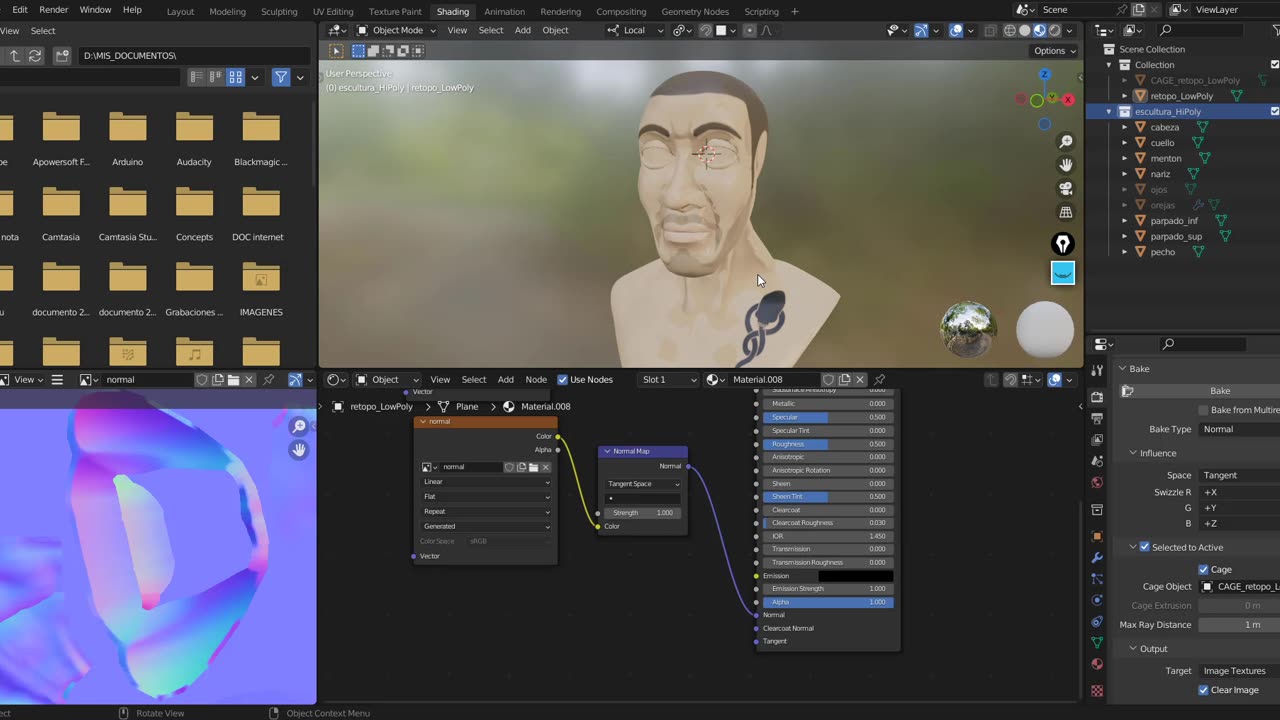Select wireframe viewport shading mode

coord(1010,30)
